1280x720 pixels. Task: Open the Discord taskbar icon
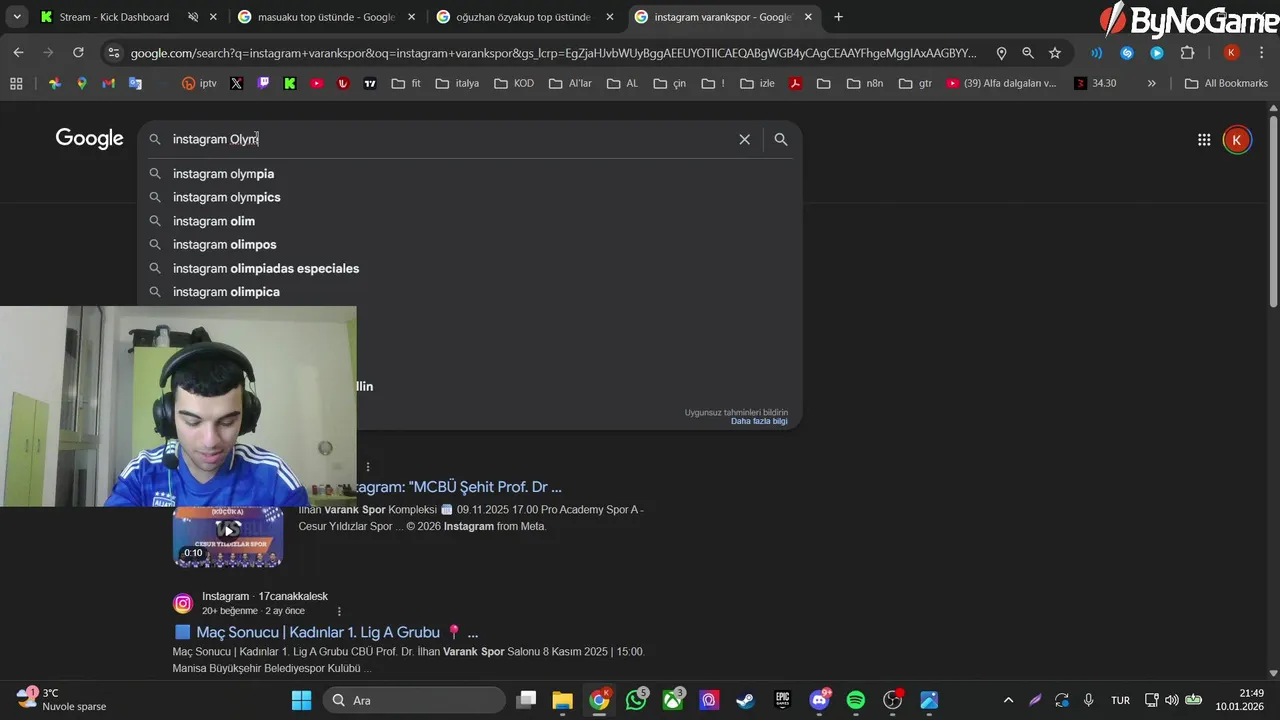(x=819, y=700)
